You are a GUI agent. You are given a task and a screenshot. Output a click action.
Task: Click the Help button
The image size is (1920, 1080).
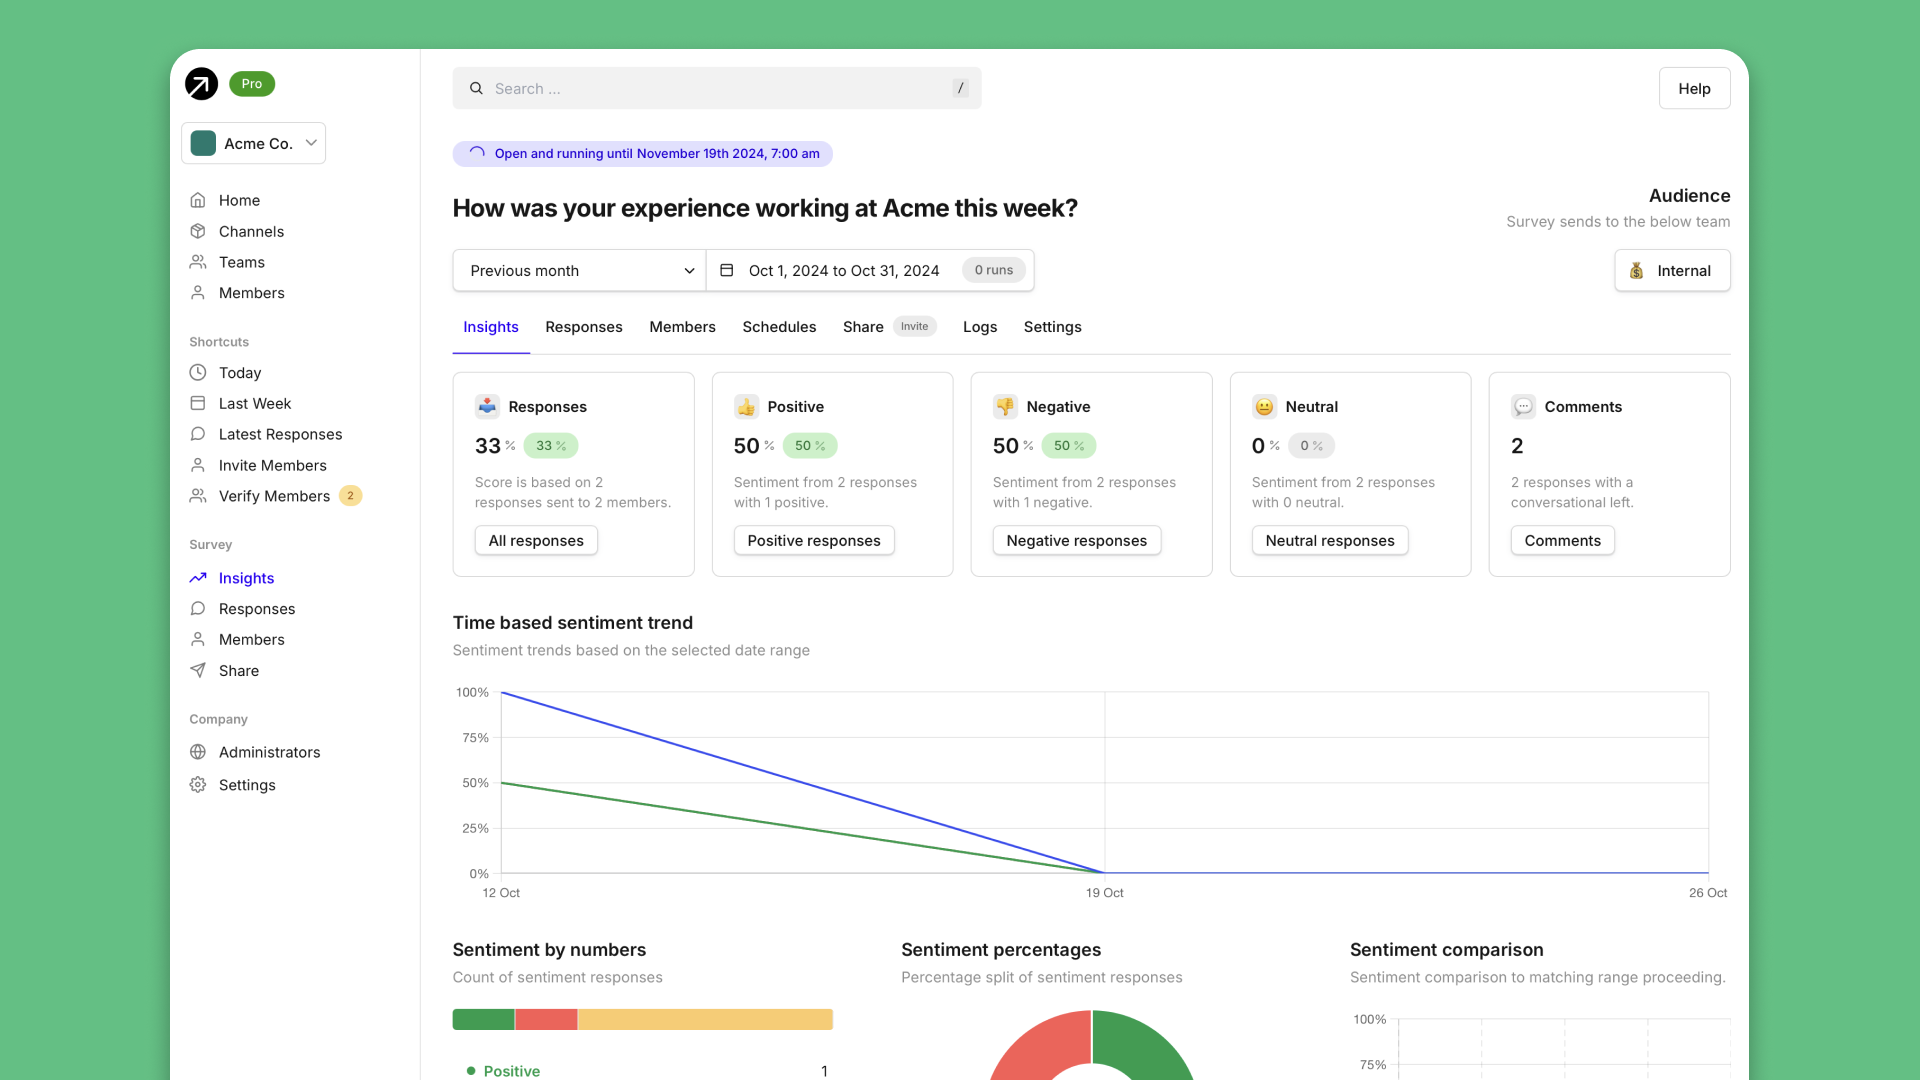[x=1694, y=88]
